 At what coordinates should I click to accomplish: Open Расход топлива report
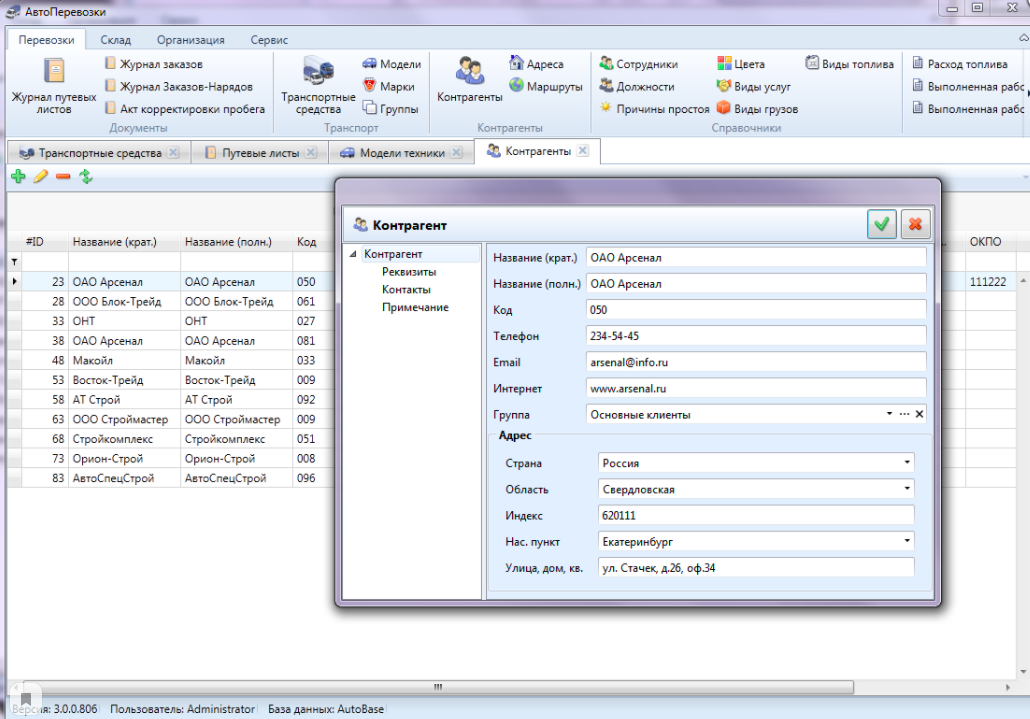[960, 64]
